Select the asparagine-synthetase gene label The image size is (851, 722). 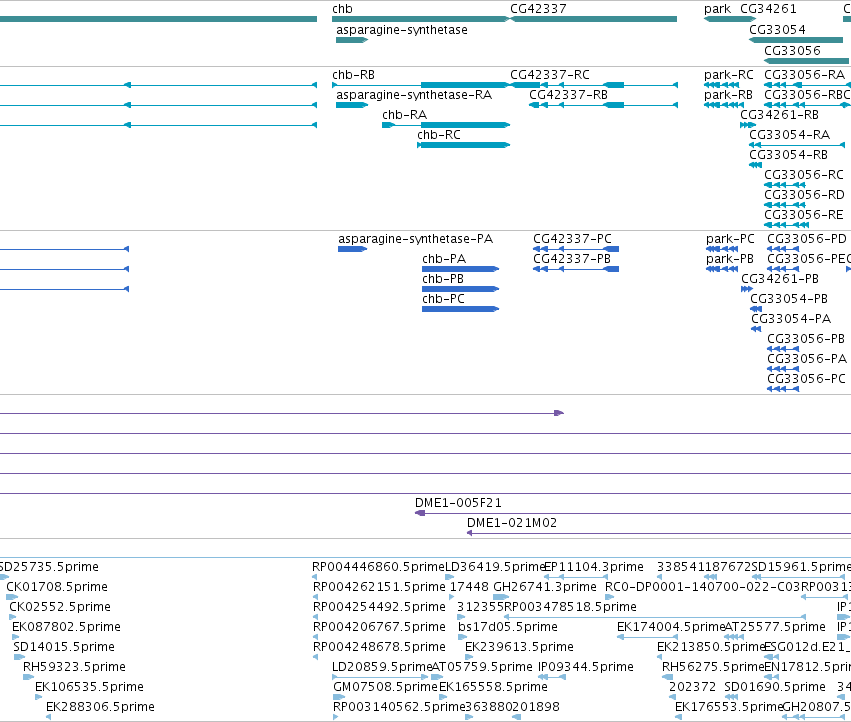402,30
